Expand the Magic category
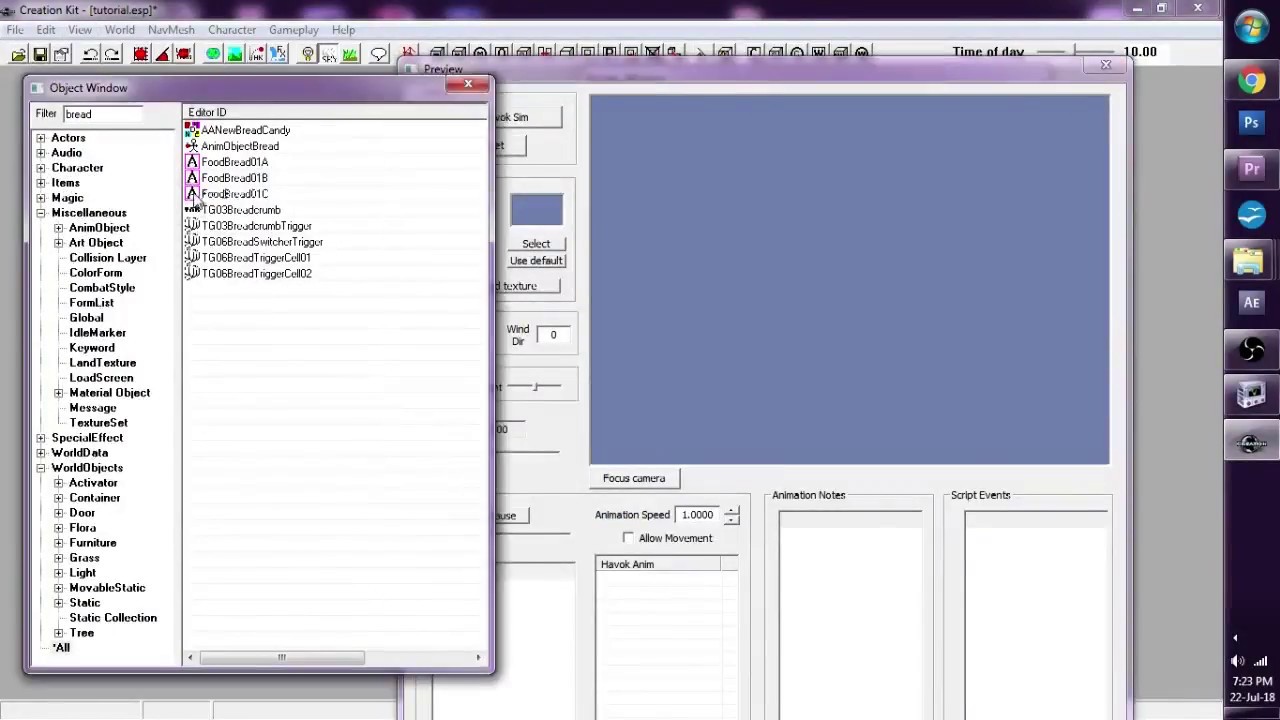Image resolution: width=1280 pixels, height=720 pixels. pyautogui.click(x=41, y=198)
